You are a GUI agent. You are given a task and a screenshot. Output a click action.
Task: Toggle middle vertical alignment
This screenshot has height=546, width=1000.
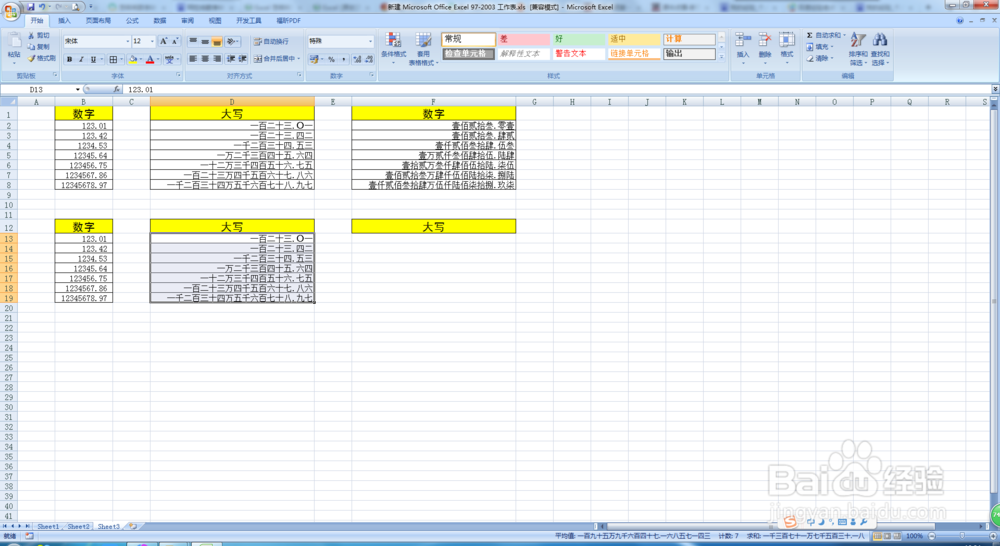click(205, 41)
